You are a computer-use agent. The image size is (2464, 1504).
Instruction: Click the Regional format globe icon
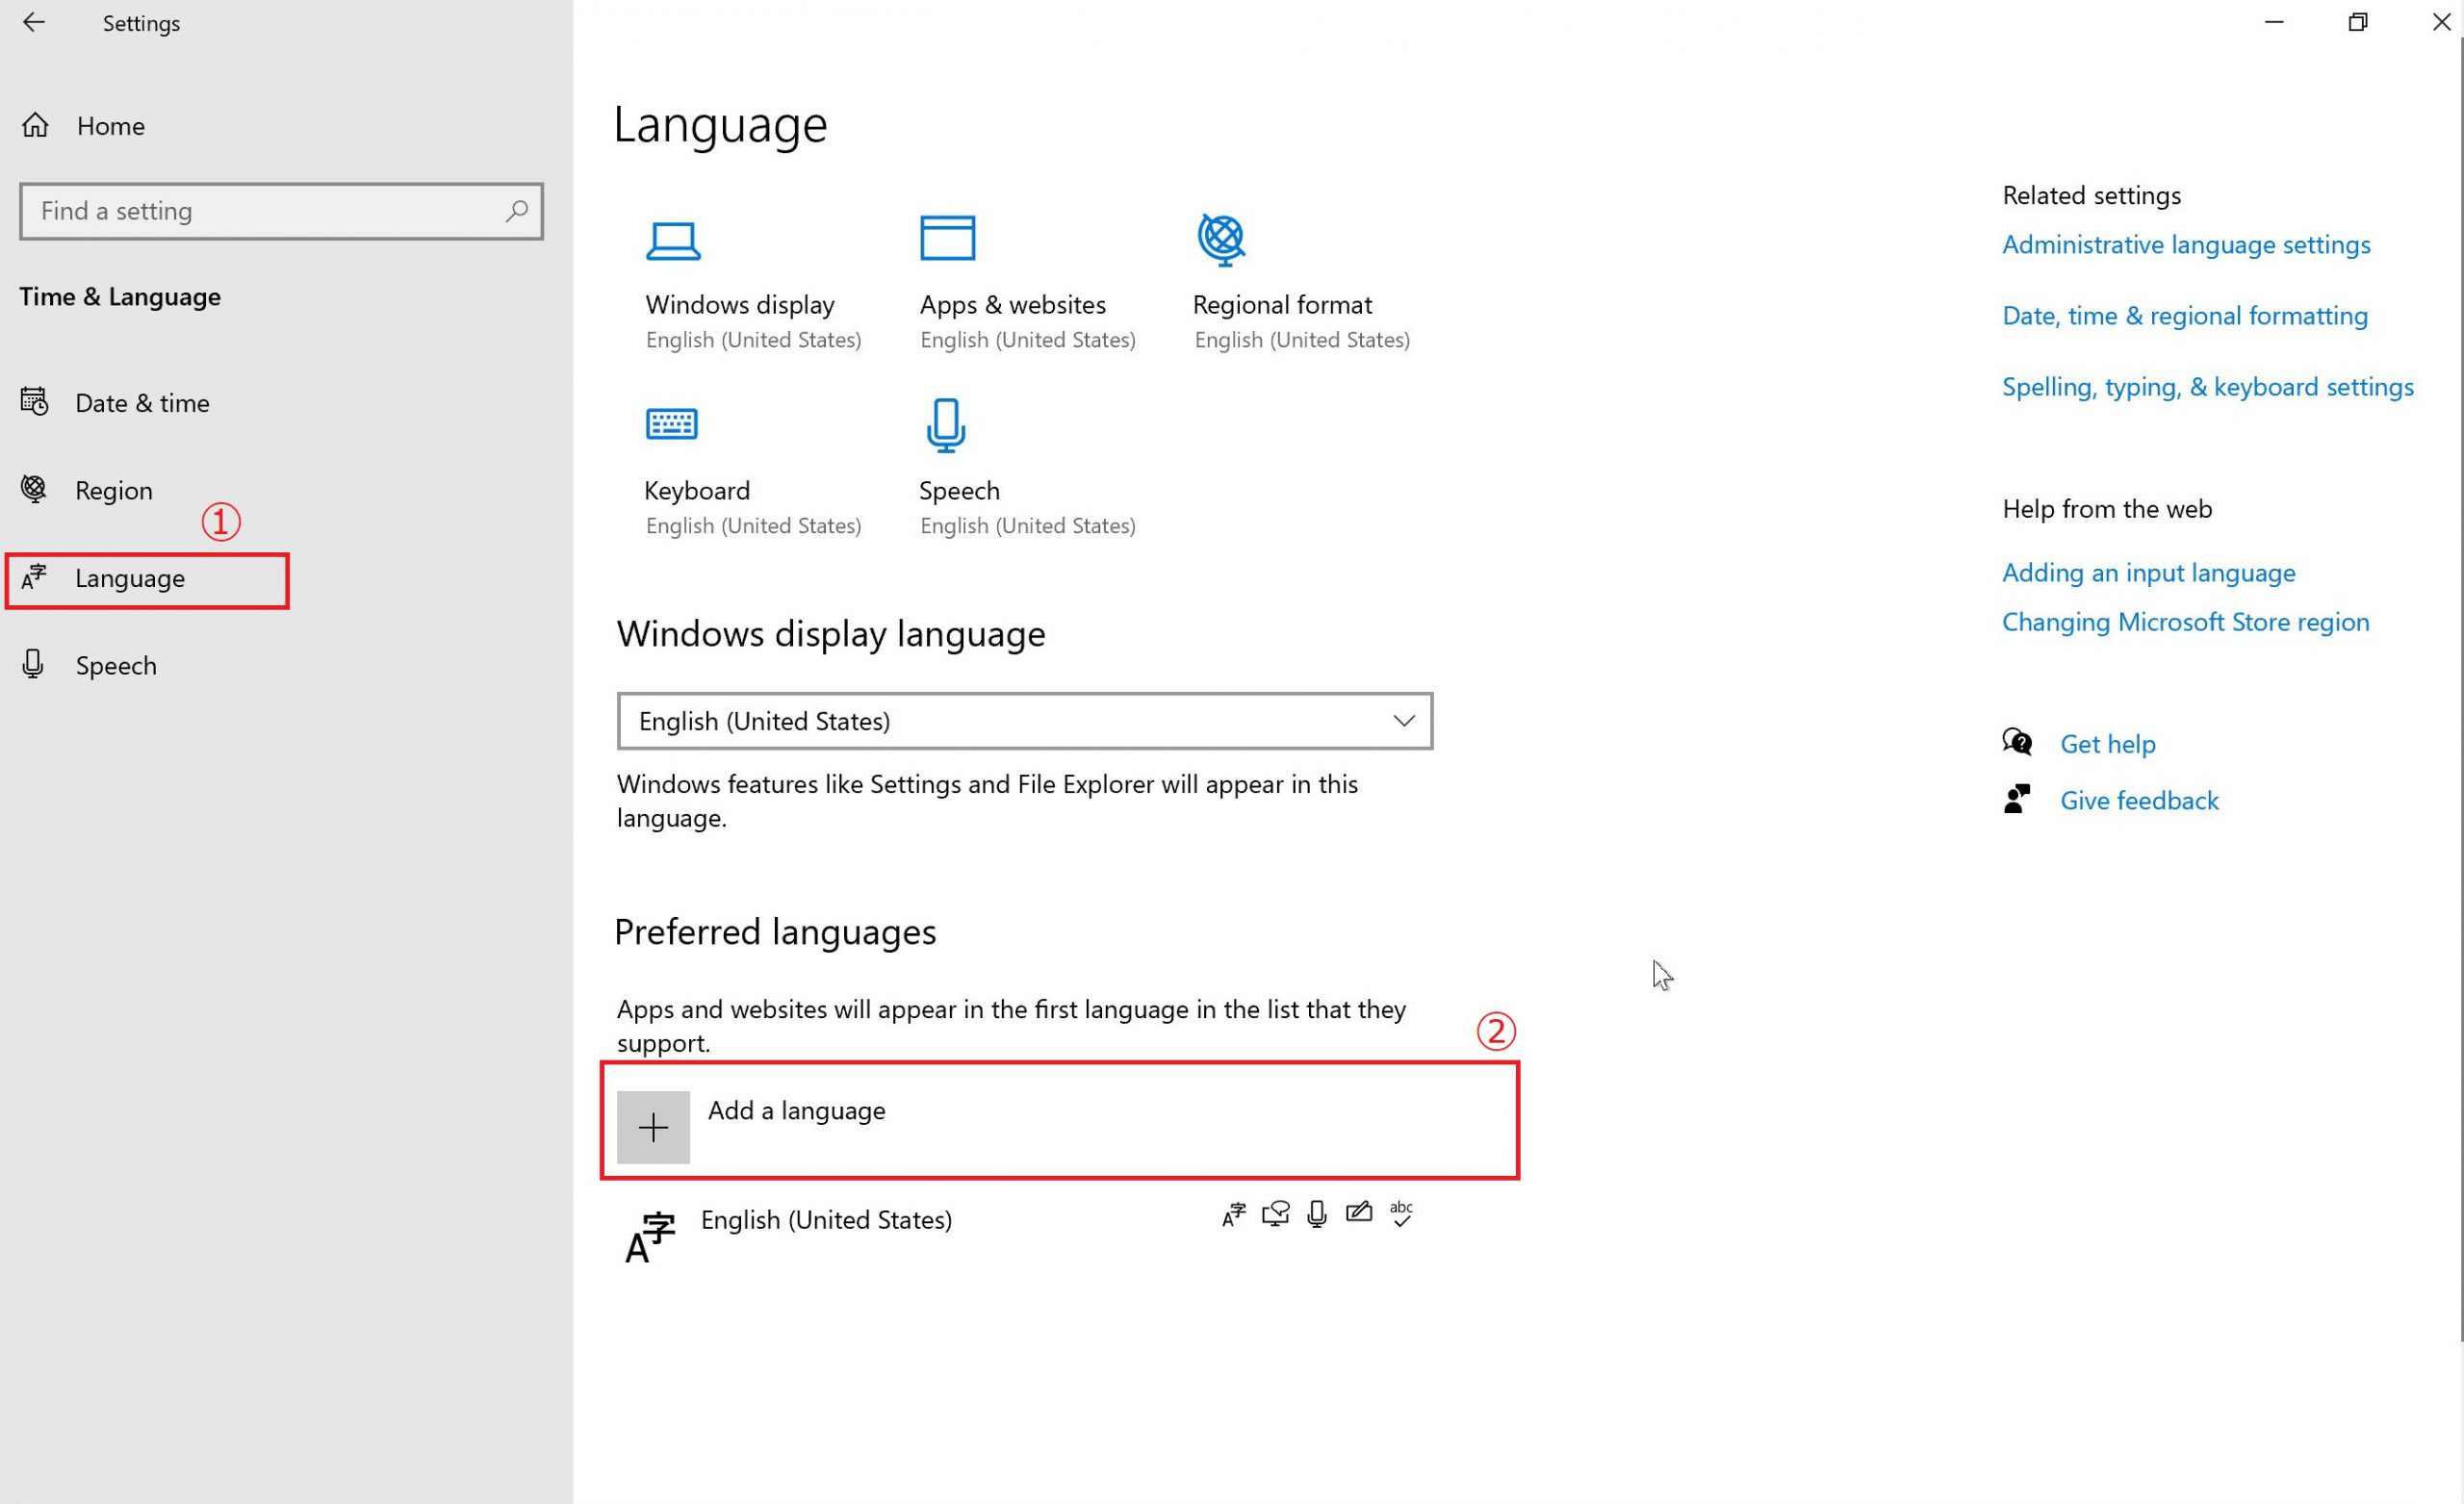(x=1221, y=239)
